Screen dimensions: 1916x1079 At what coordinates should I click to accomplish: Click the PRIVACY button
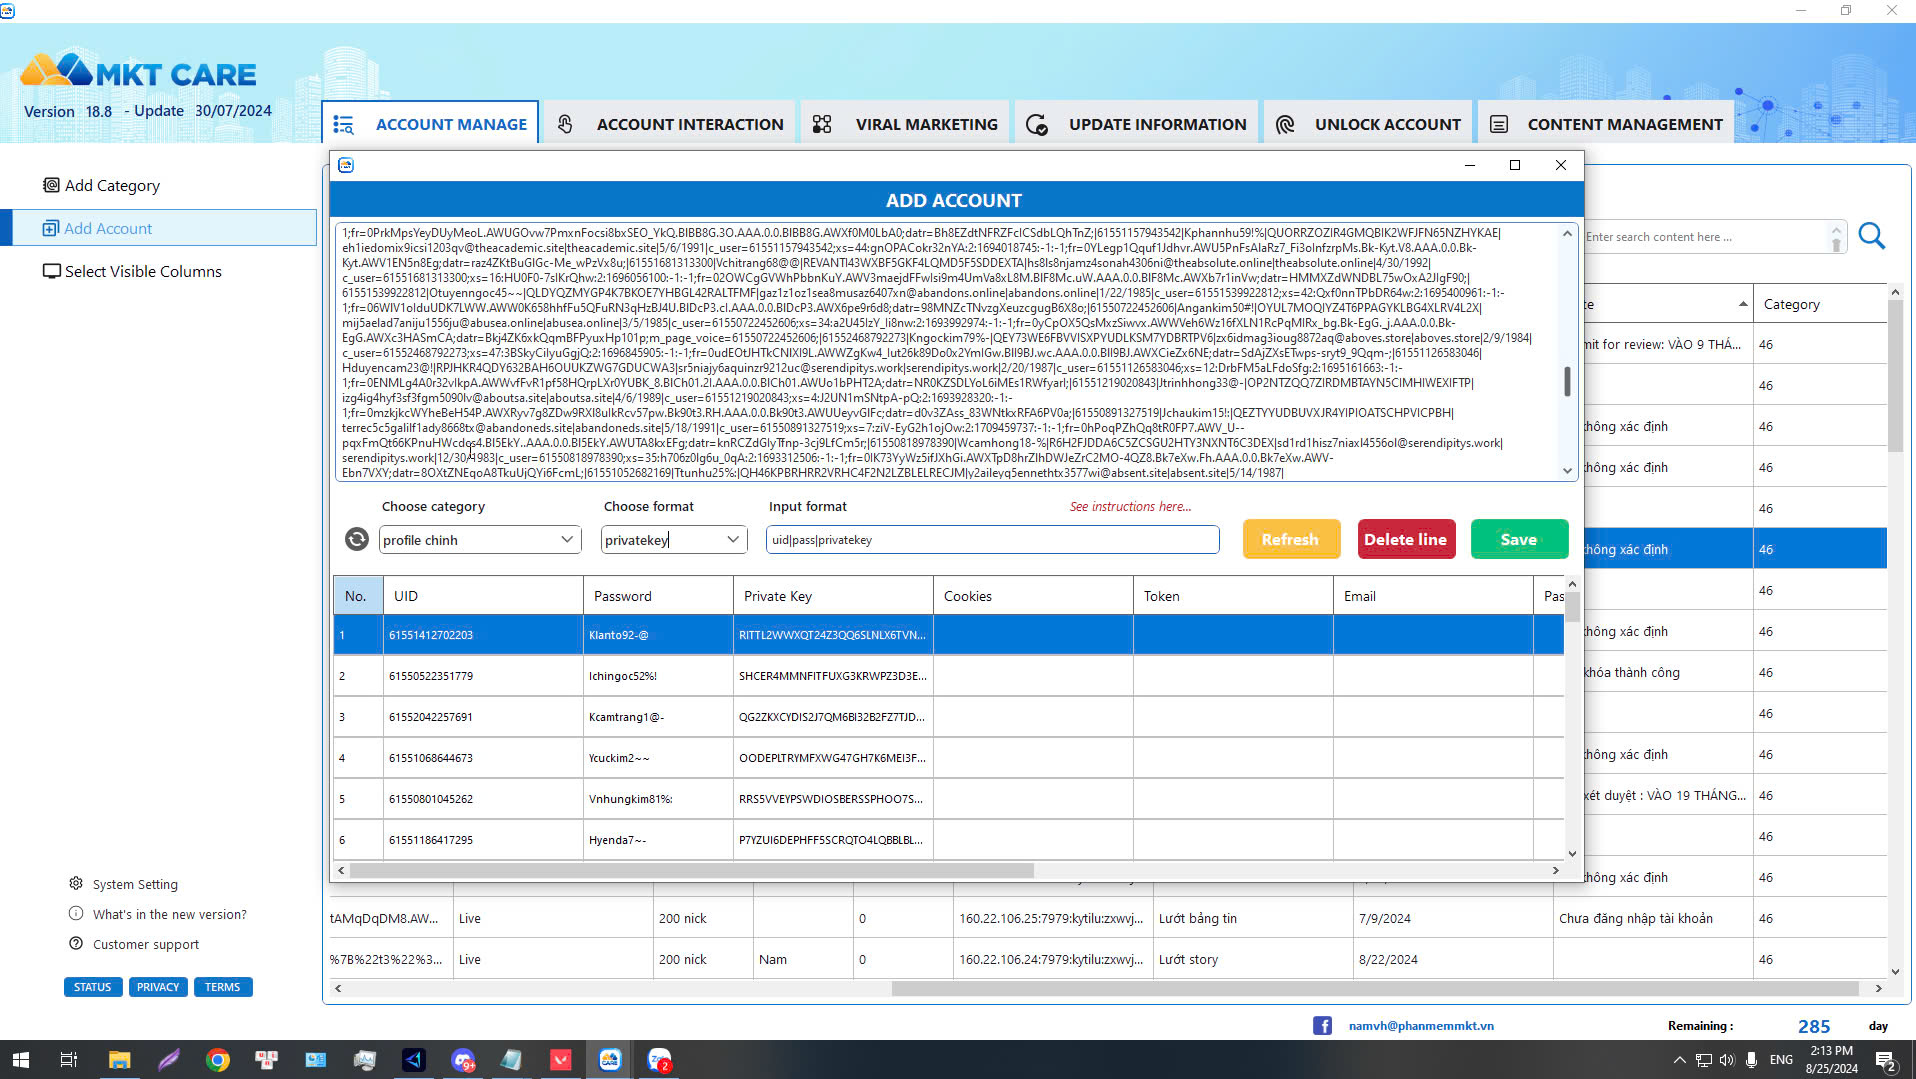(158, 987)
